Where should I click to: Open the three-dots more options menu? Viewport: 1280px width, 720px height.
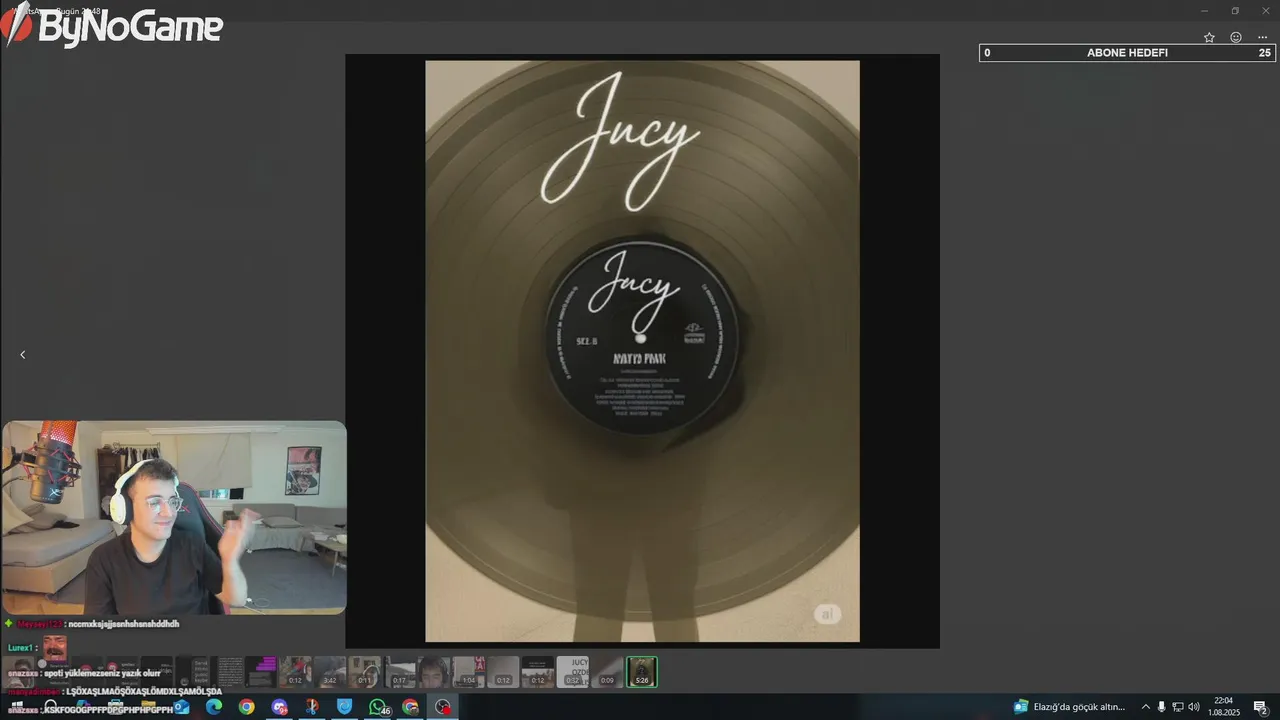(x=1263, y=37)
